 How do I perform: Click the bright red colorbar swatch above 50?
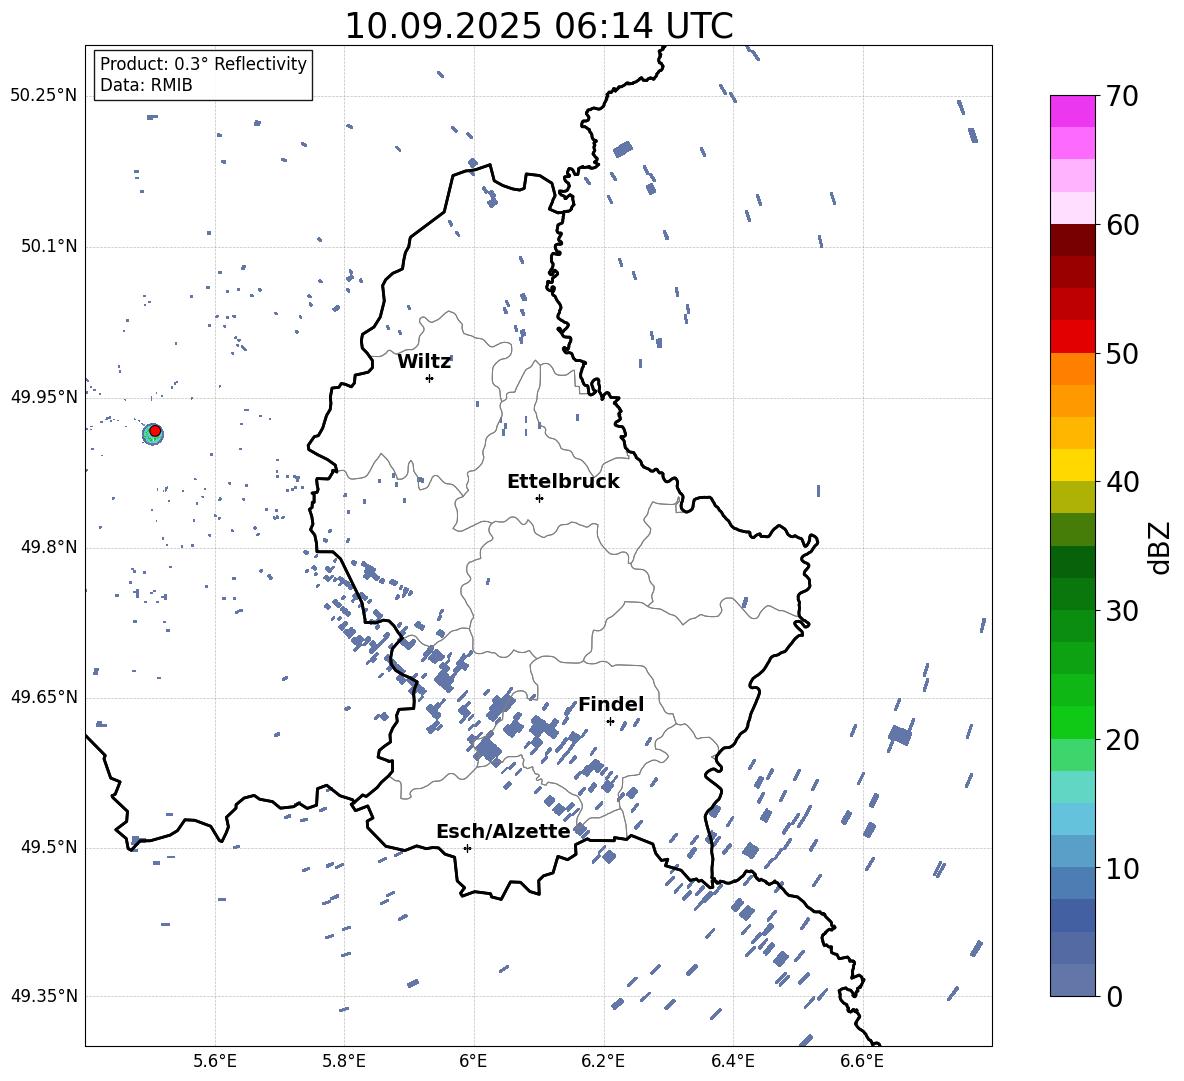(1072, 337)
